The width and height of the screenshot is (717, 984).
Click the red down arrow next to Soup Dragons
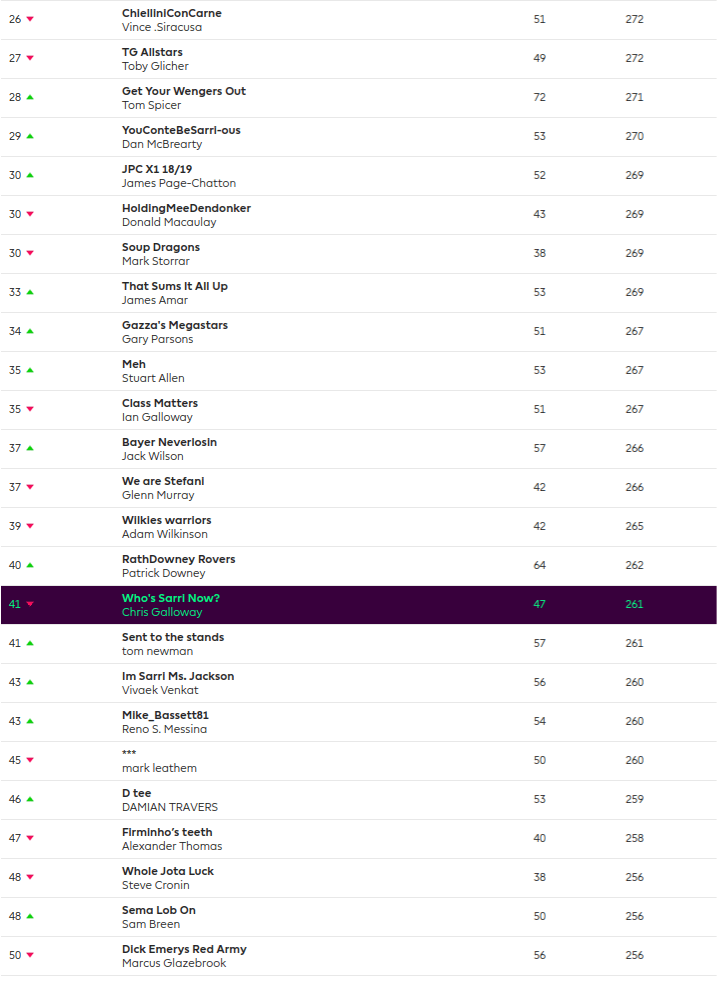tap(30, 253)
